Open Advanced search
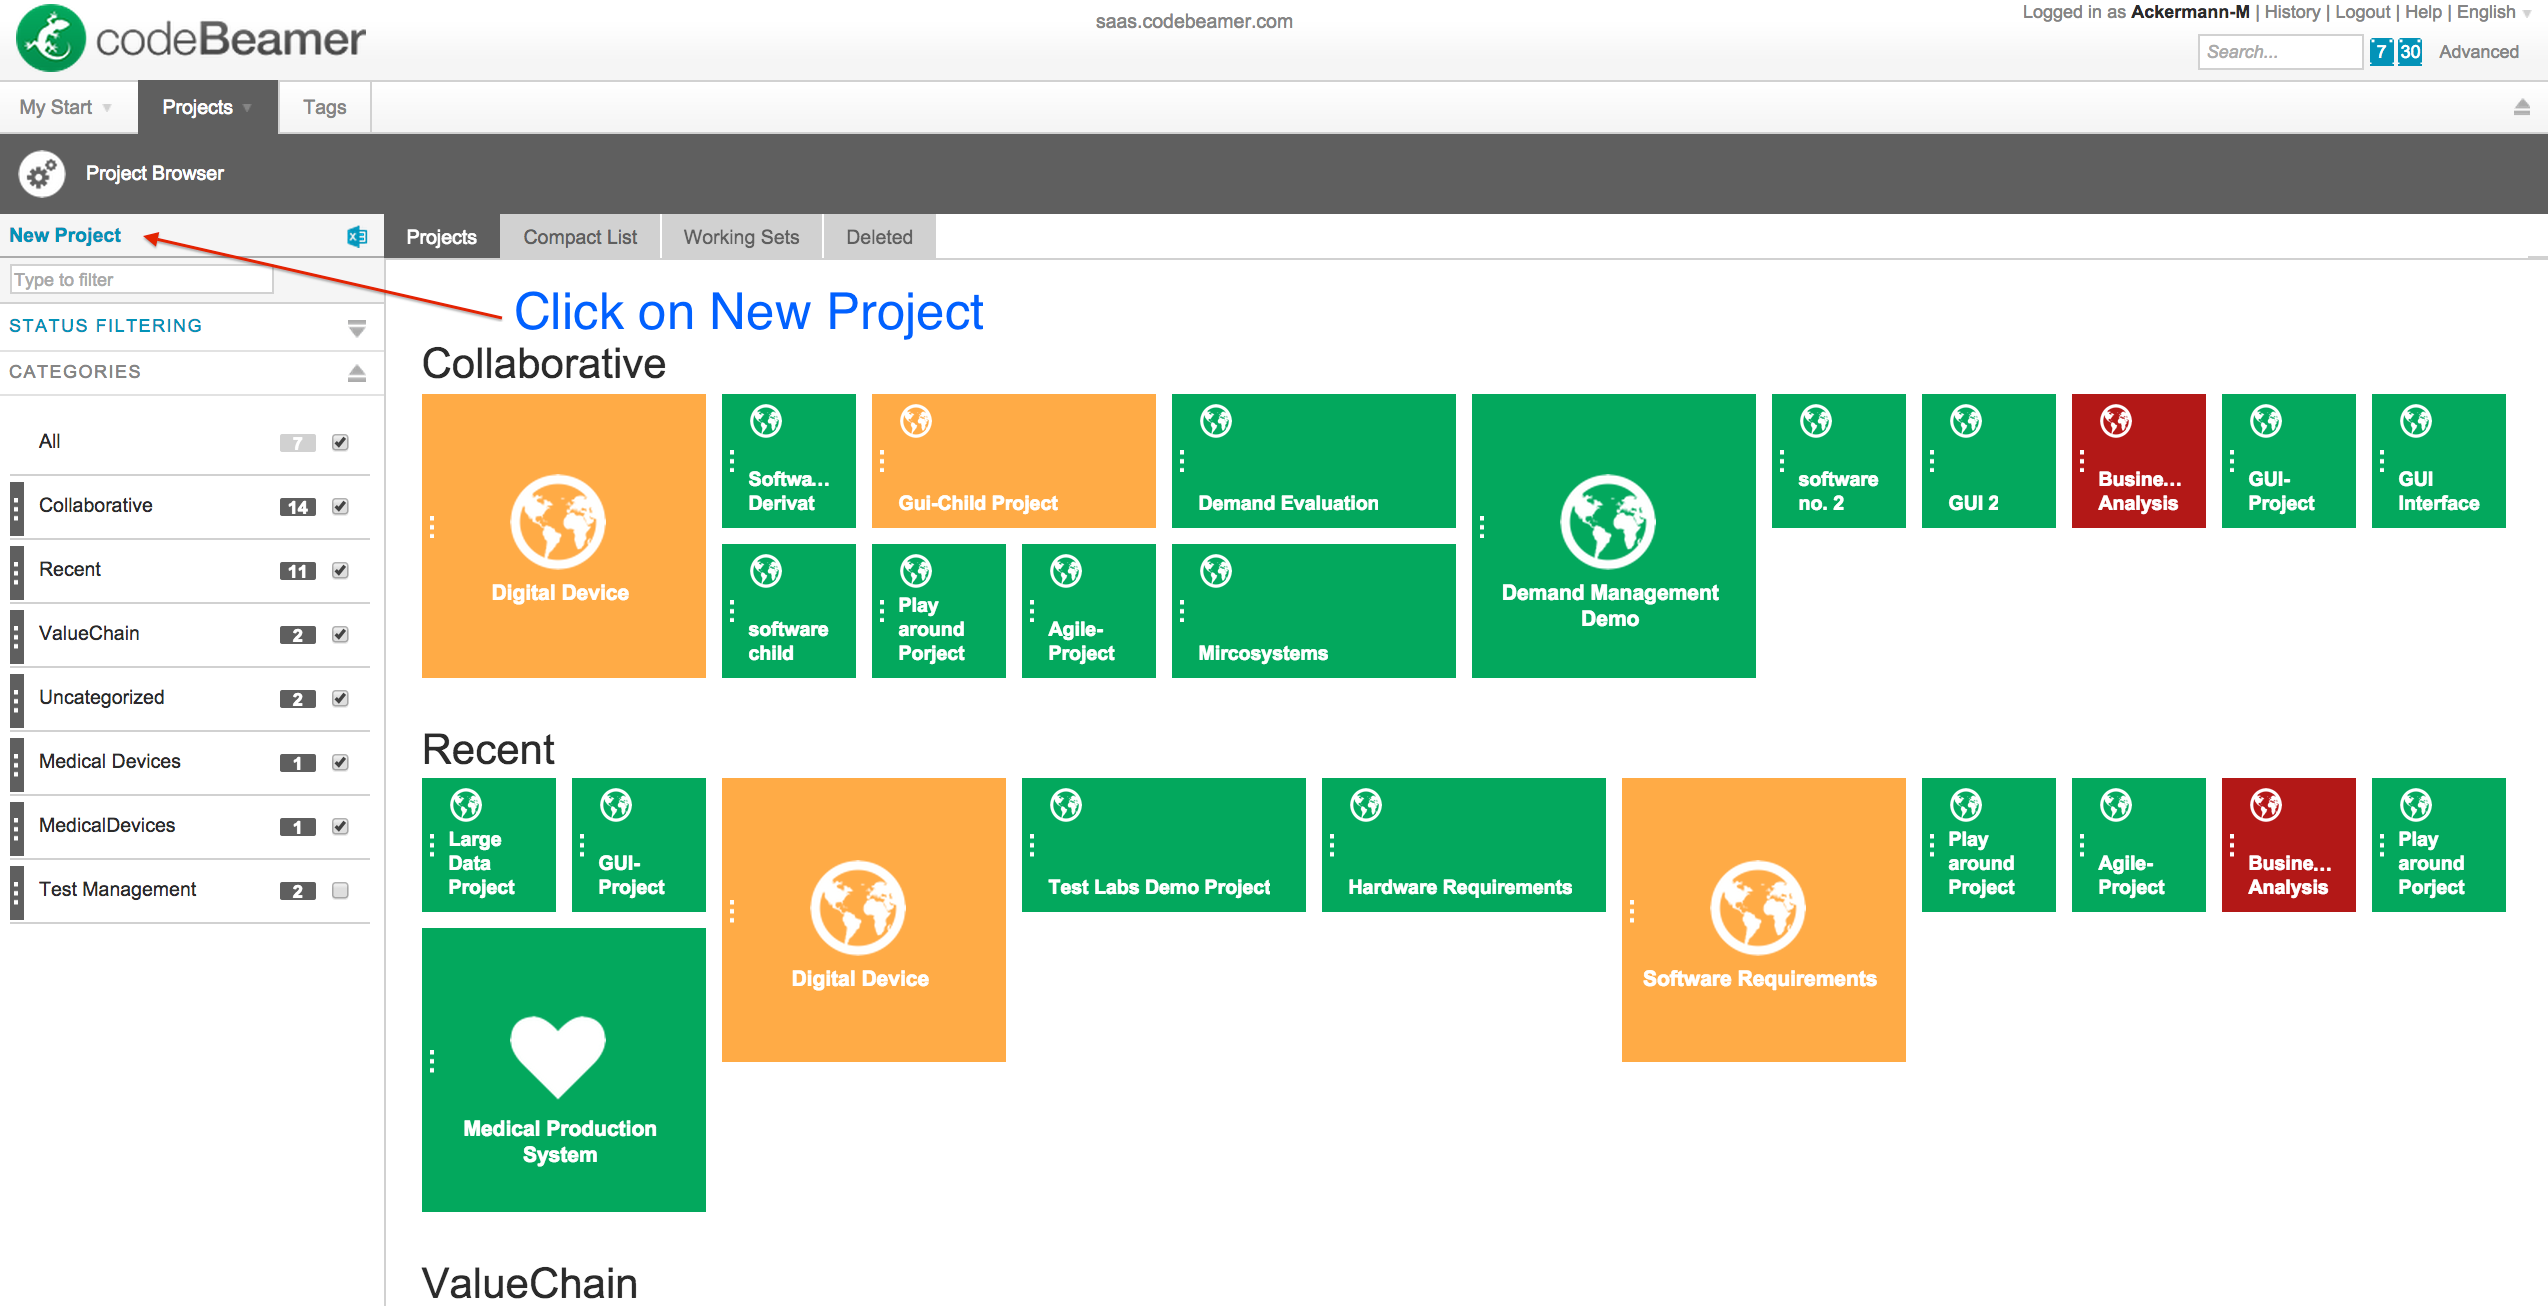The width and height of the screenshot is (2548, 1306). click(2478, 52)
